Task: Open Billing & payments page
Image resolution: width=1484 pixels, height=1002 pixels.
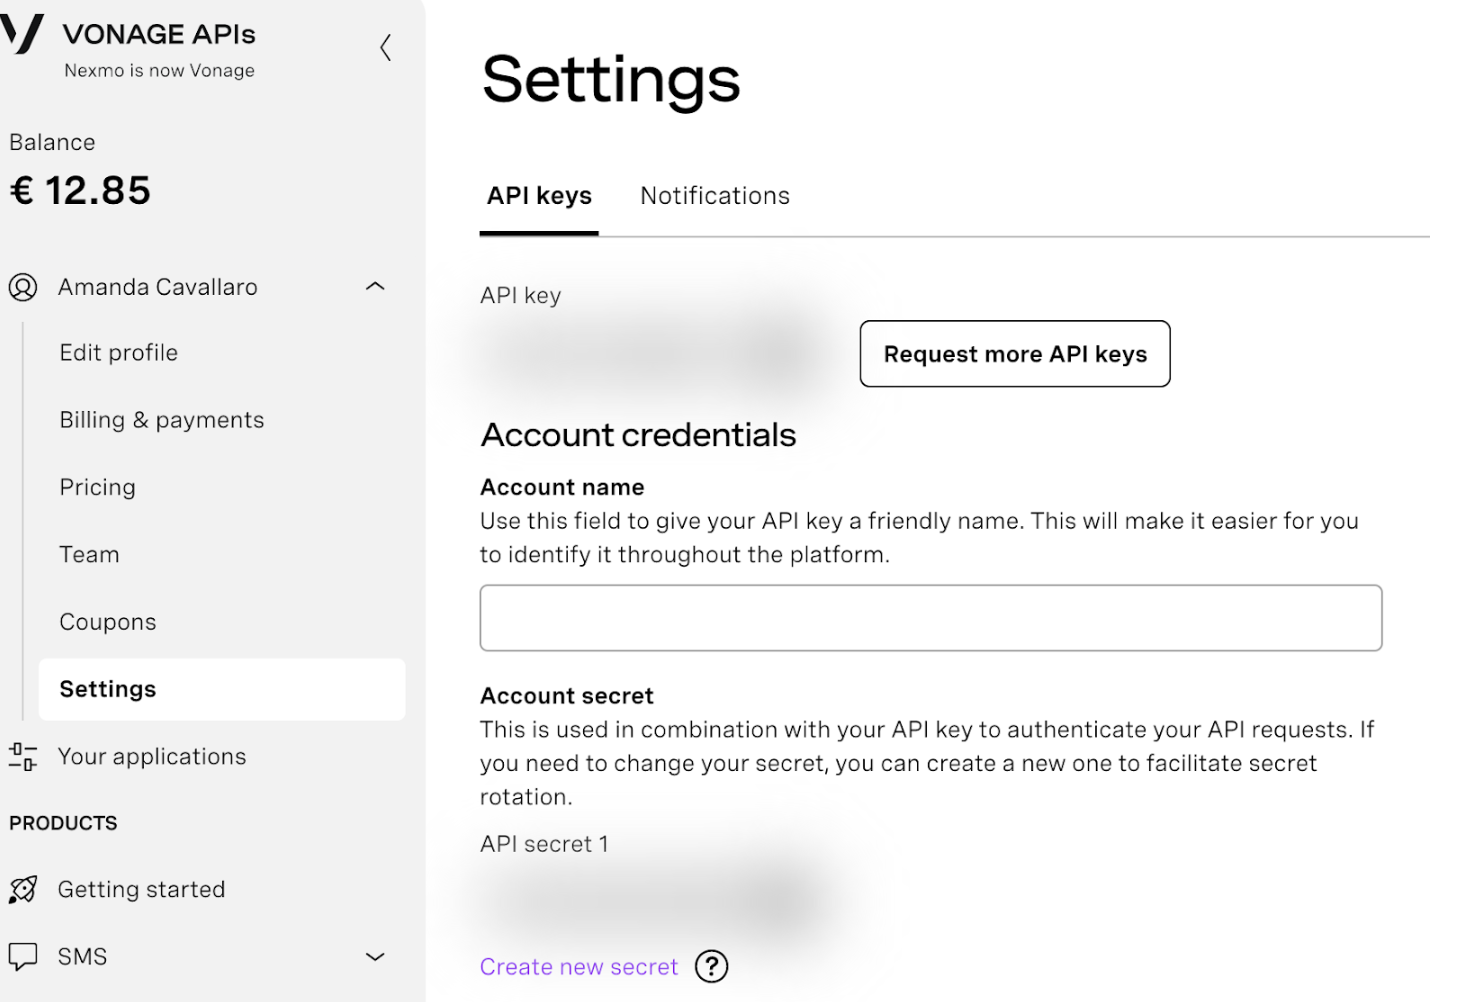Action: point(162,420)
